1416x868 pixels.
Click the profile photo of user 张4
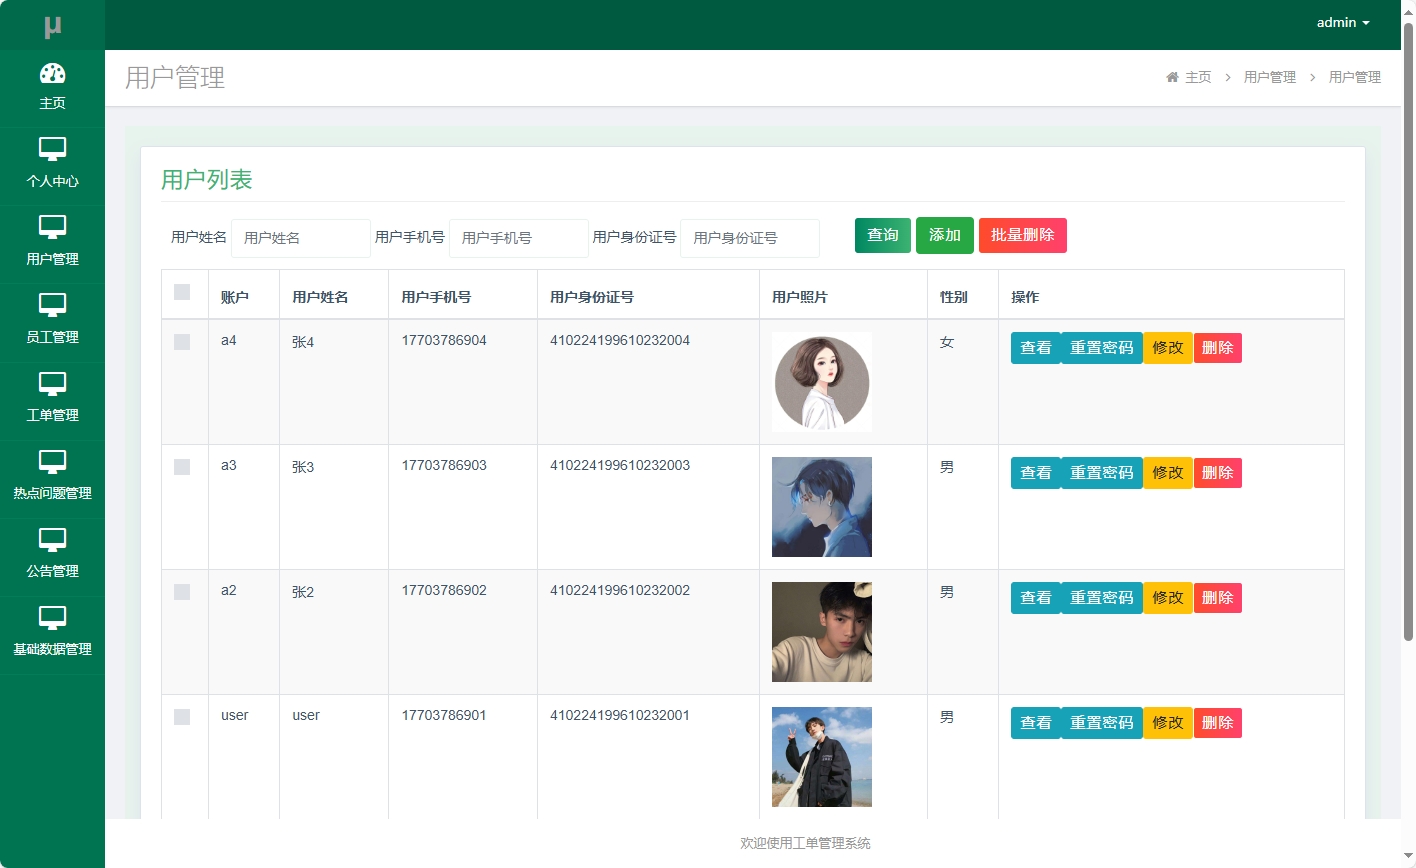(820, 381)
